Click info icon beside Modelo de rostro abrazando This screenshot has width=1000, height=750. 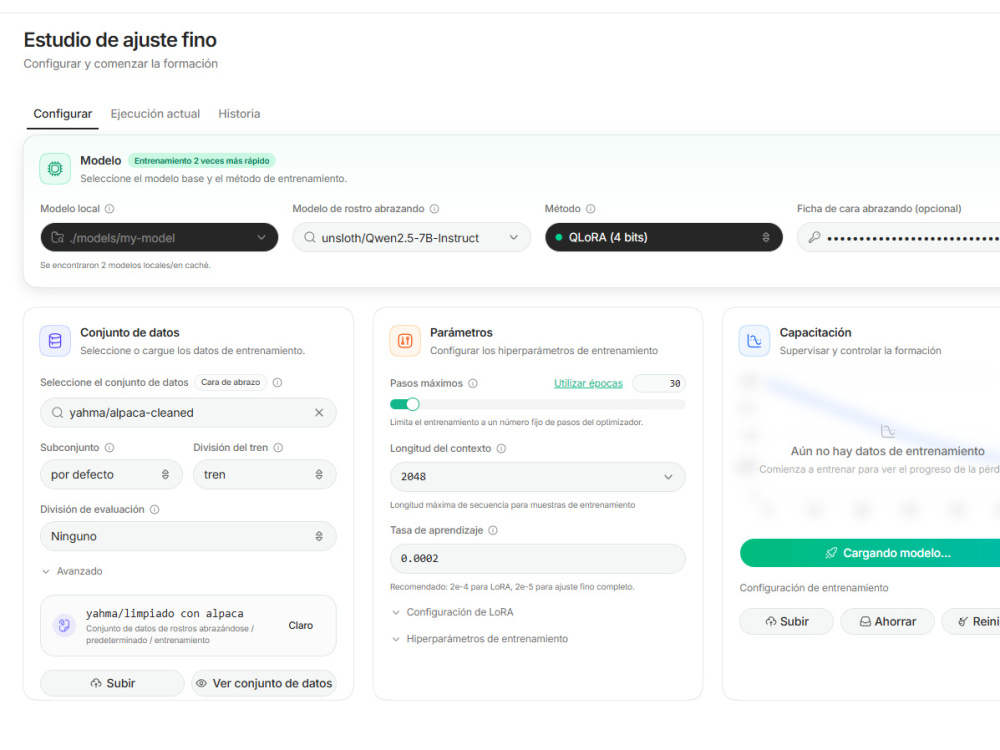click(434, 209)
